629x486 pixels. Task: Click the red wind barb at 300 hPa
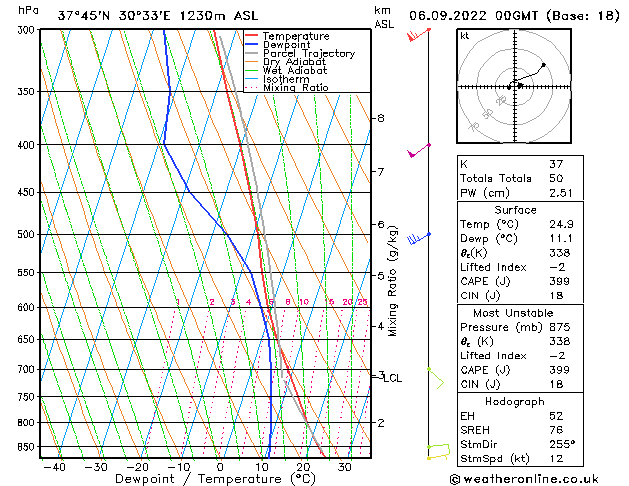418,36
